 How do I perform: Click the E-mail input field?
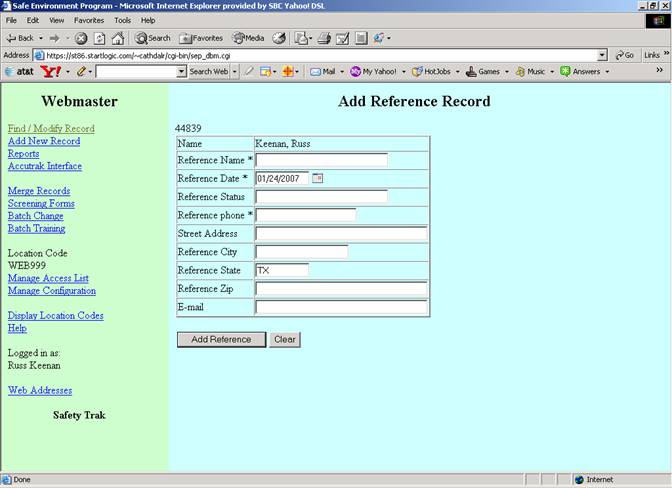click(x=341, y=307)
